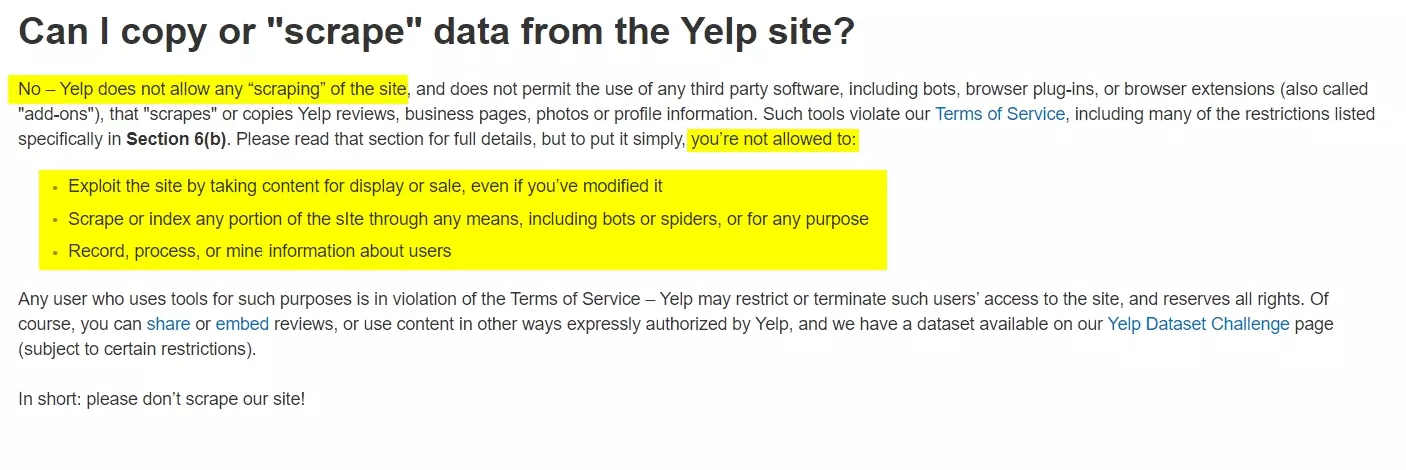This screenshot has height=470, width=1406.
Task: Click the page heading about copying Yelp data
Action: coord(436,31)
